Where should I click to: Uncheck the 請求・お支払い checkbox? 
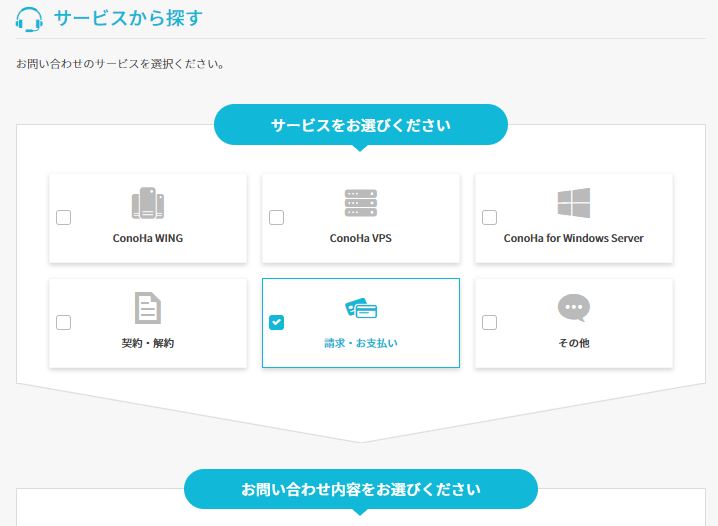click(276, 322)
